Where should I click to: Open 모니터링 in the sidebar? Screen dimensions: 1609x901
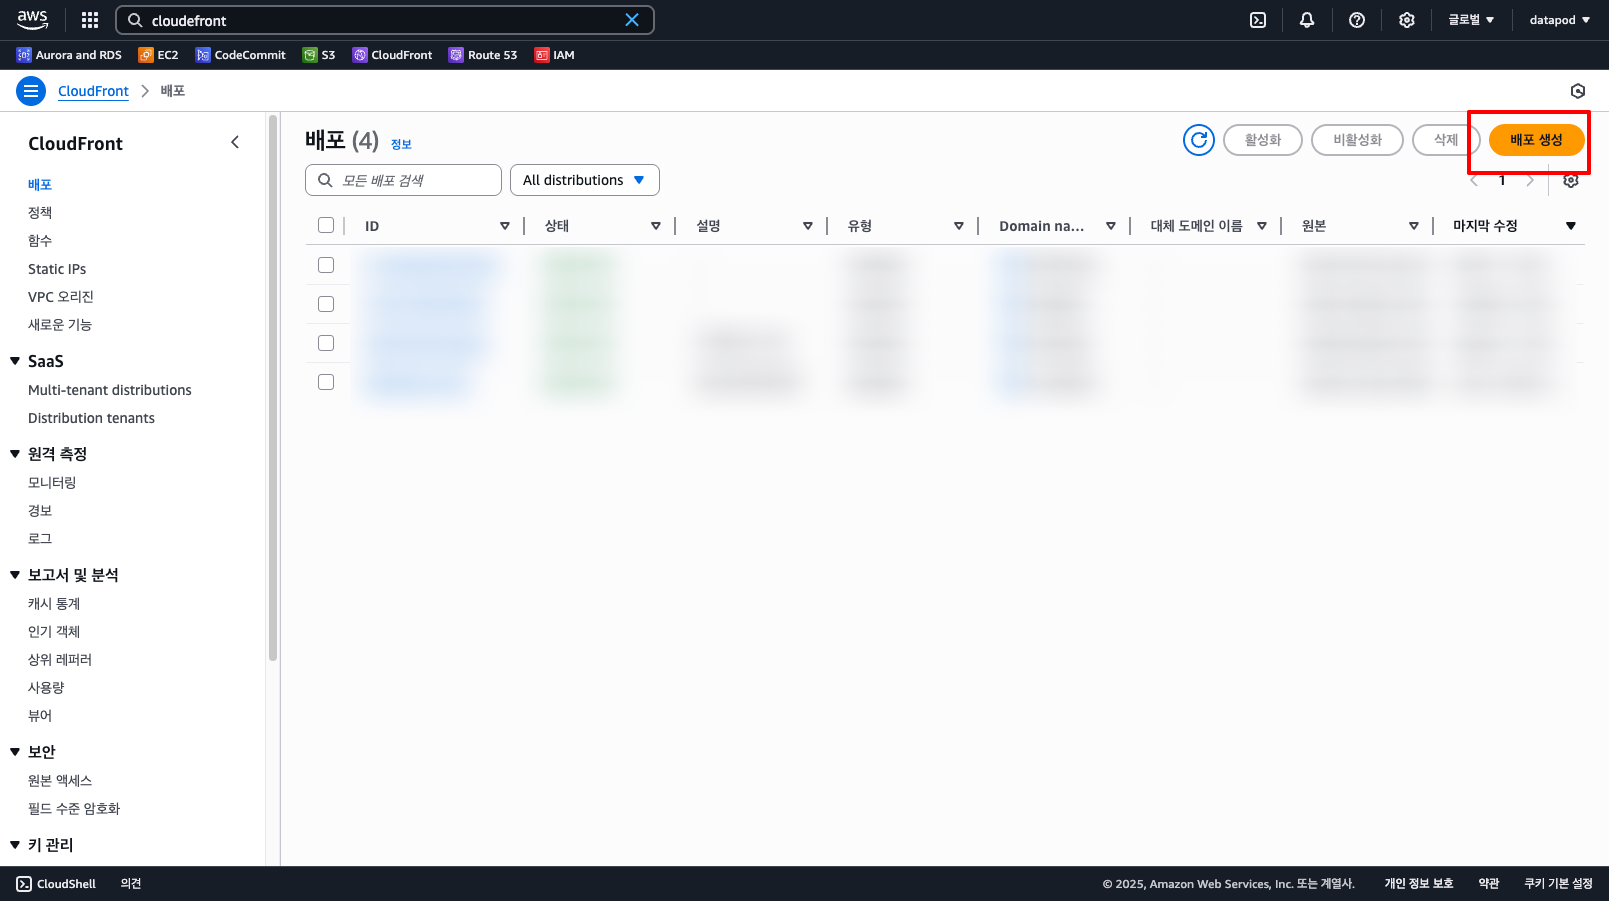click(x=52, y=483)
